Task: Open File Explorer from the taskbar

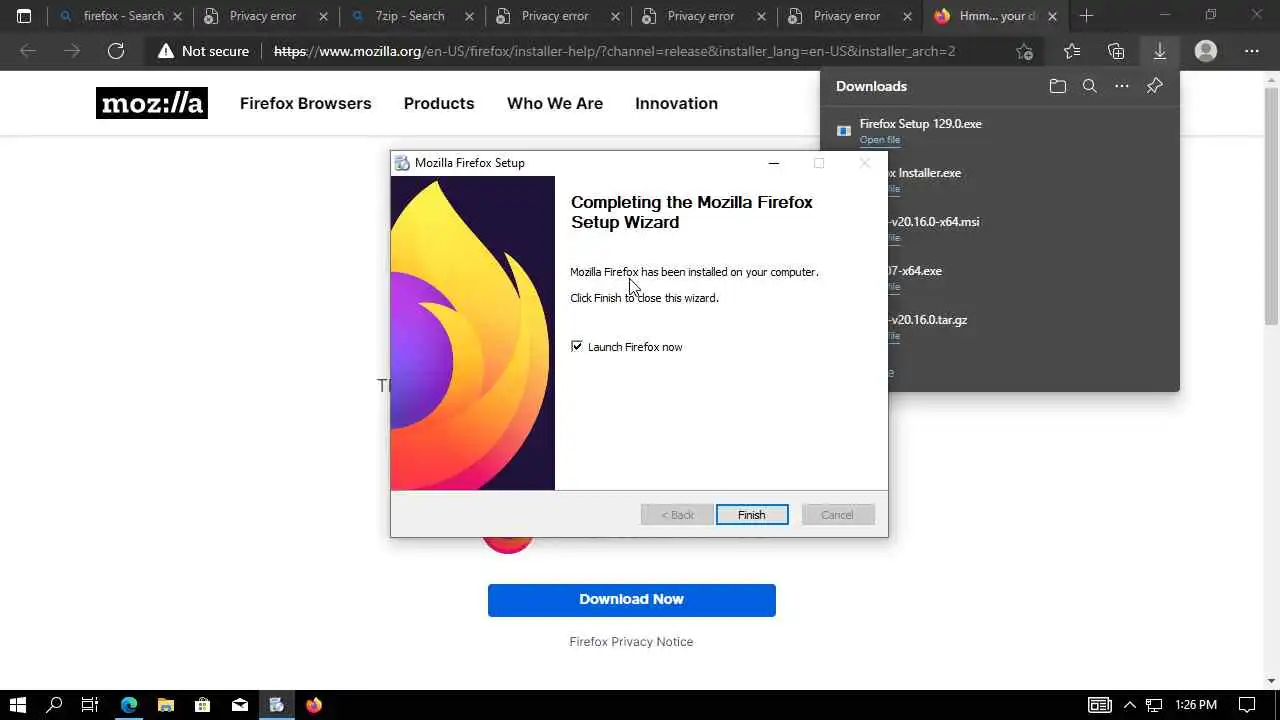Action: [x=166, y=705]
